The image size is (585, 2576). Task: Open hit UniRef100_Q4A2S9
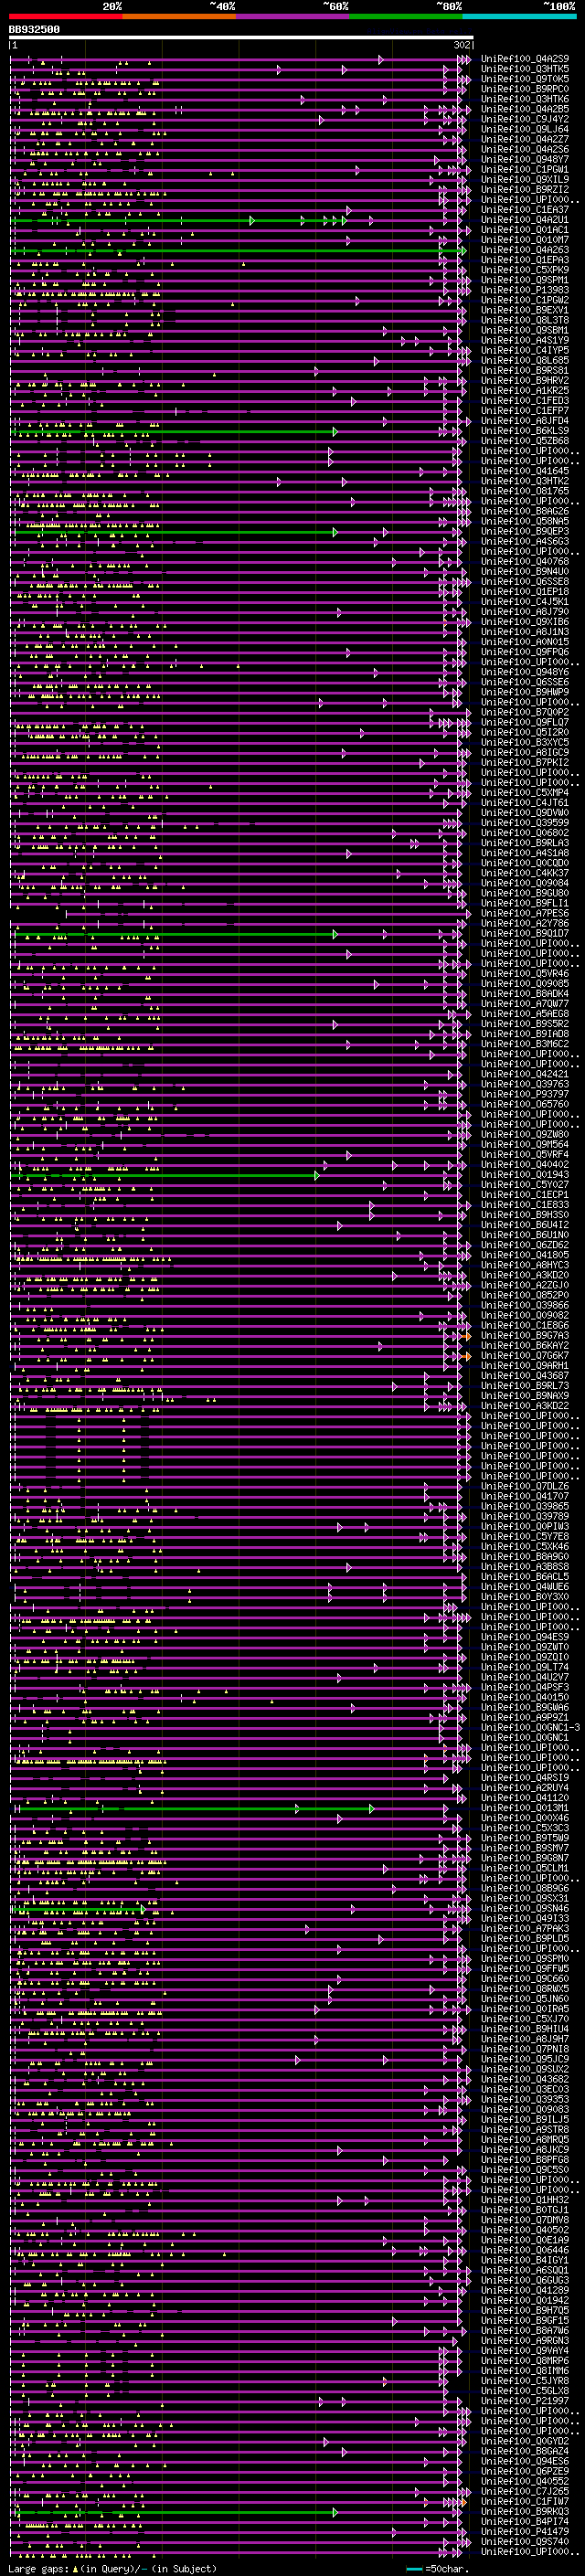pos(525,59)
